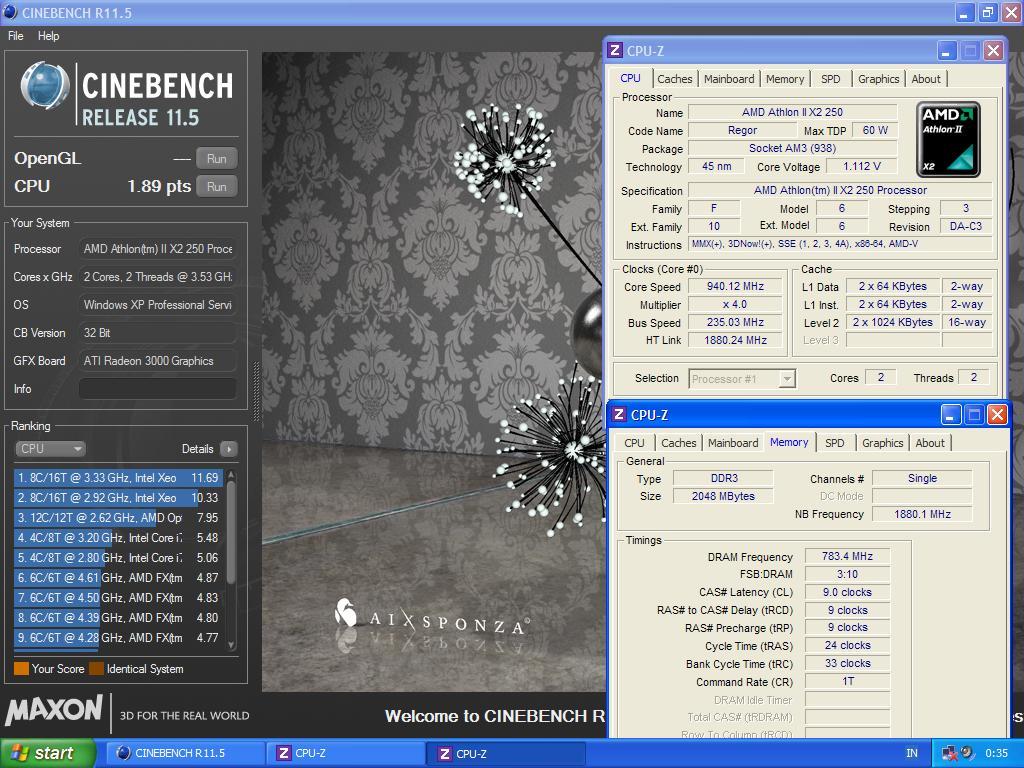1024x768 pixels.
Task: Open the Help menu in Cinebench
Action: (x=48, y=36)
